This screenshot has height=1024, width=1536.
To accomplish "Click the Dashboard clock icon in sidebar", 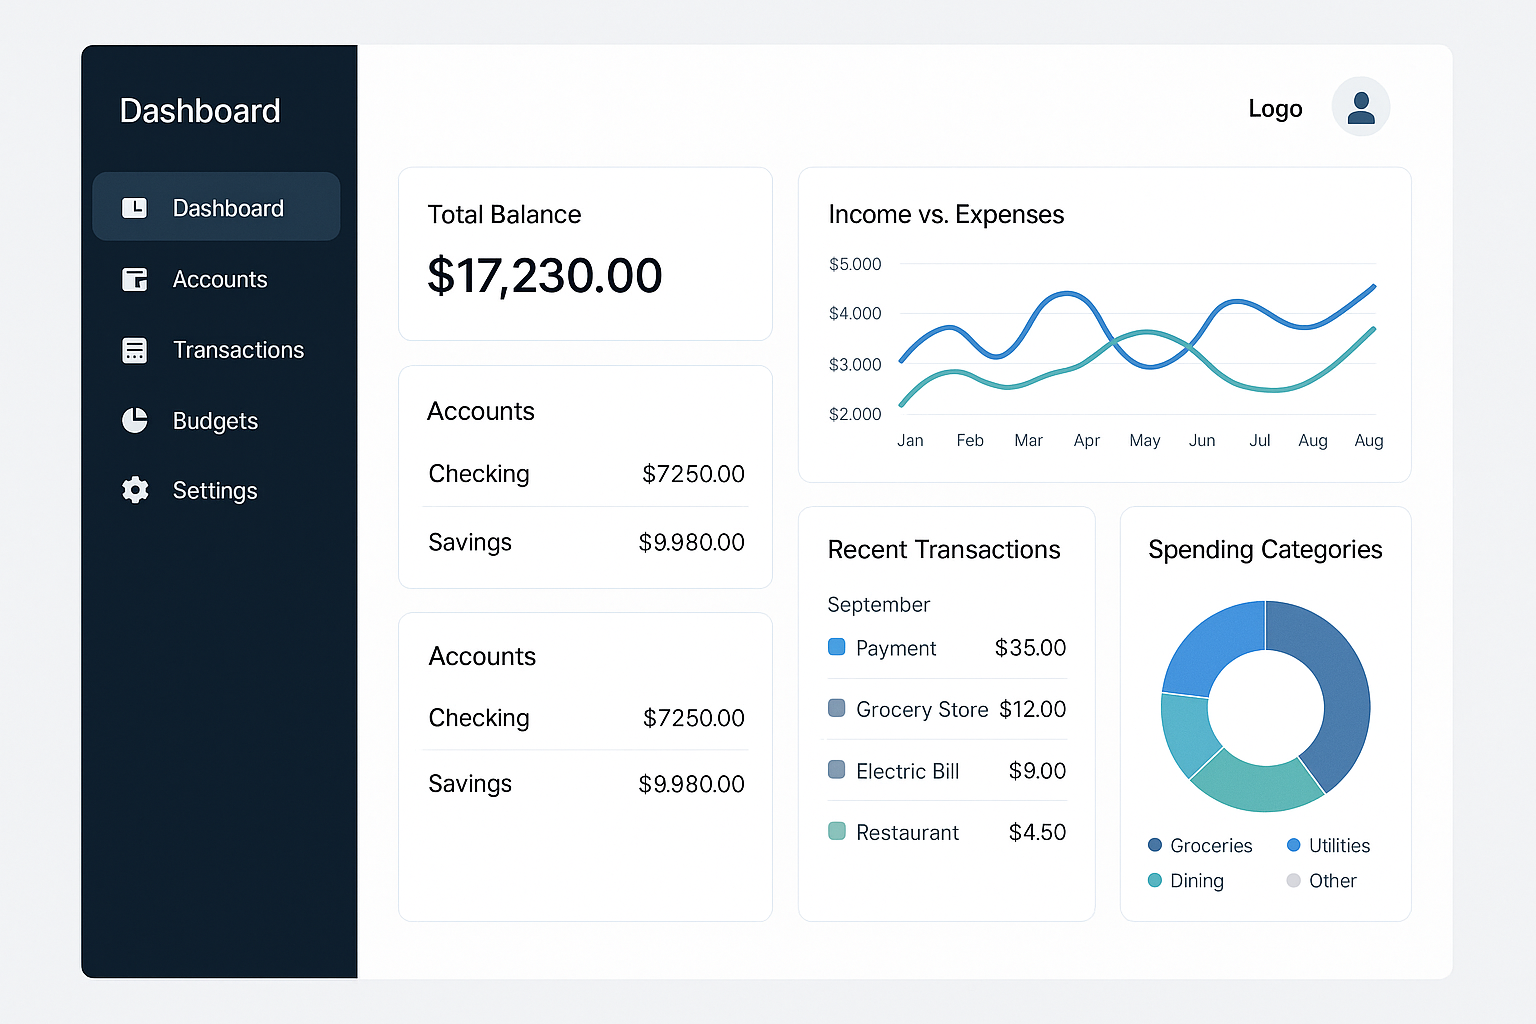I will tap(134, 208).
